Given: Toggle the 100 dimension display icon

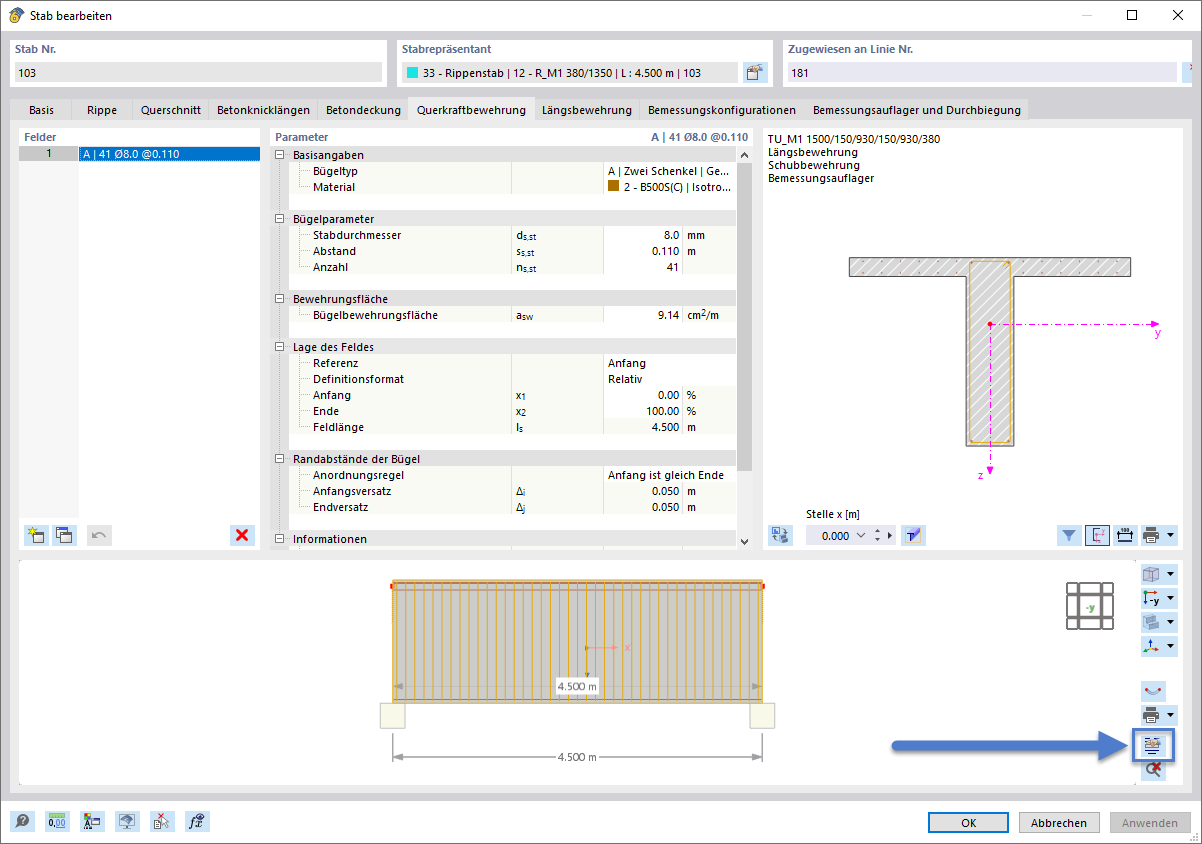Looking at the screenshot, I should point(1124,535).
